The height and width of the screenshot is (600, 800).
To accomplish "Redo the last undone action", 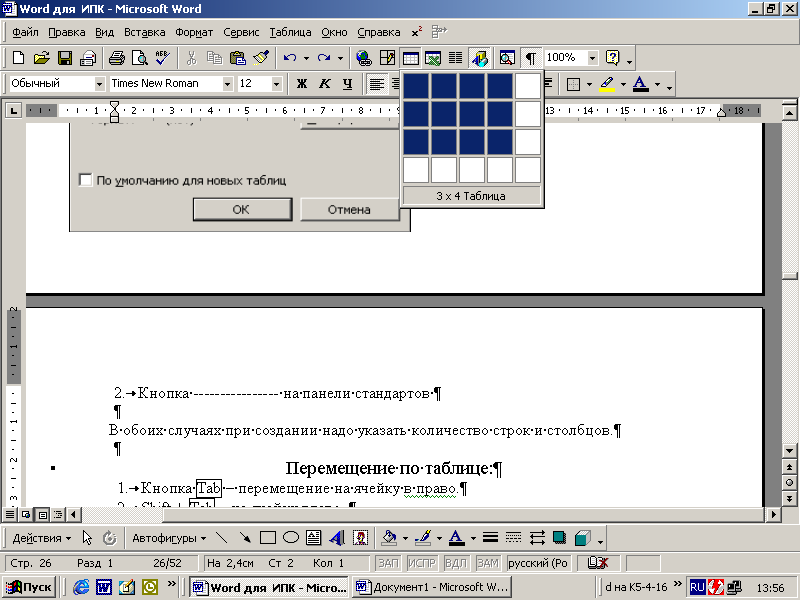I will click(x=324, y=58).
